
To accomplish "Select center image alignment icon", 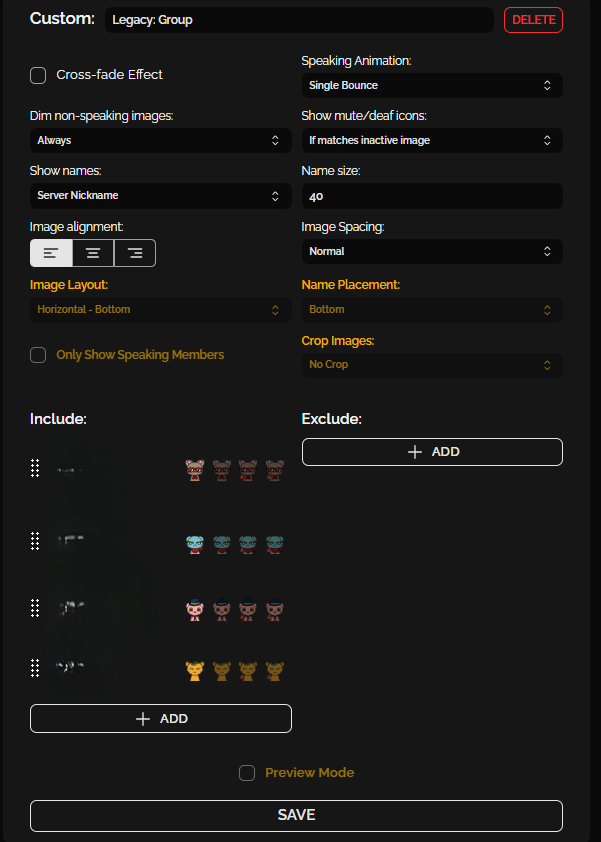I will pyautogui.click(x=93, y=253).
